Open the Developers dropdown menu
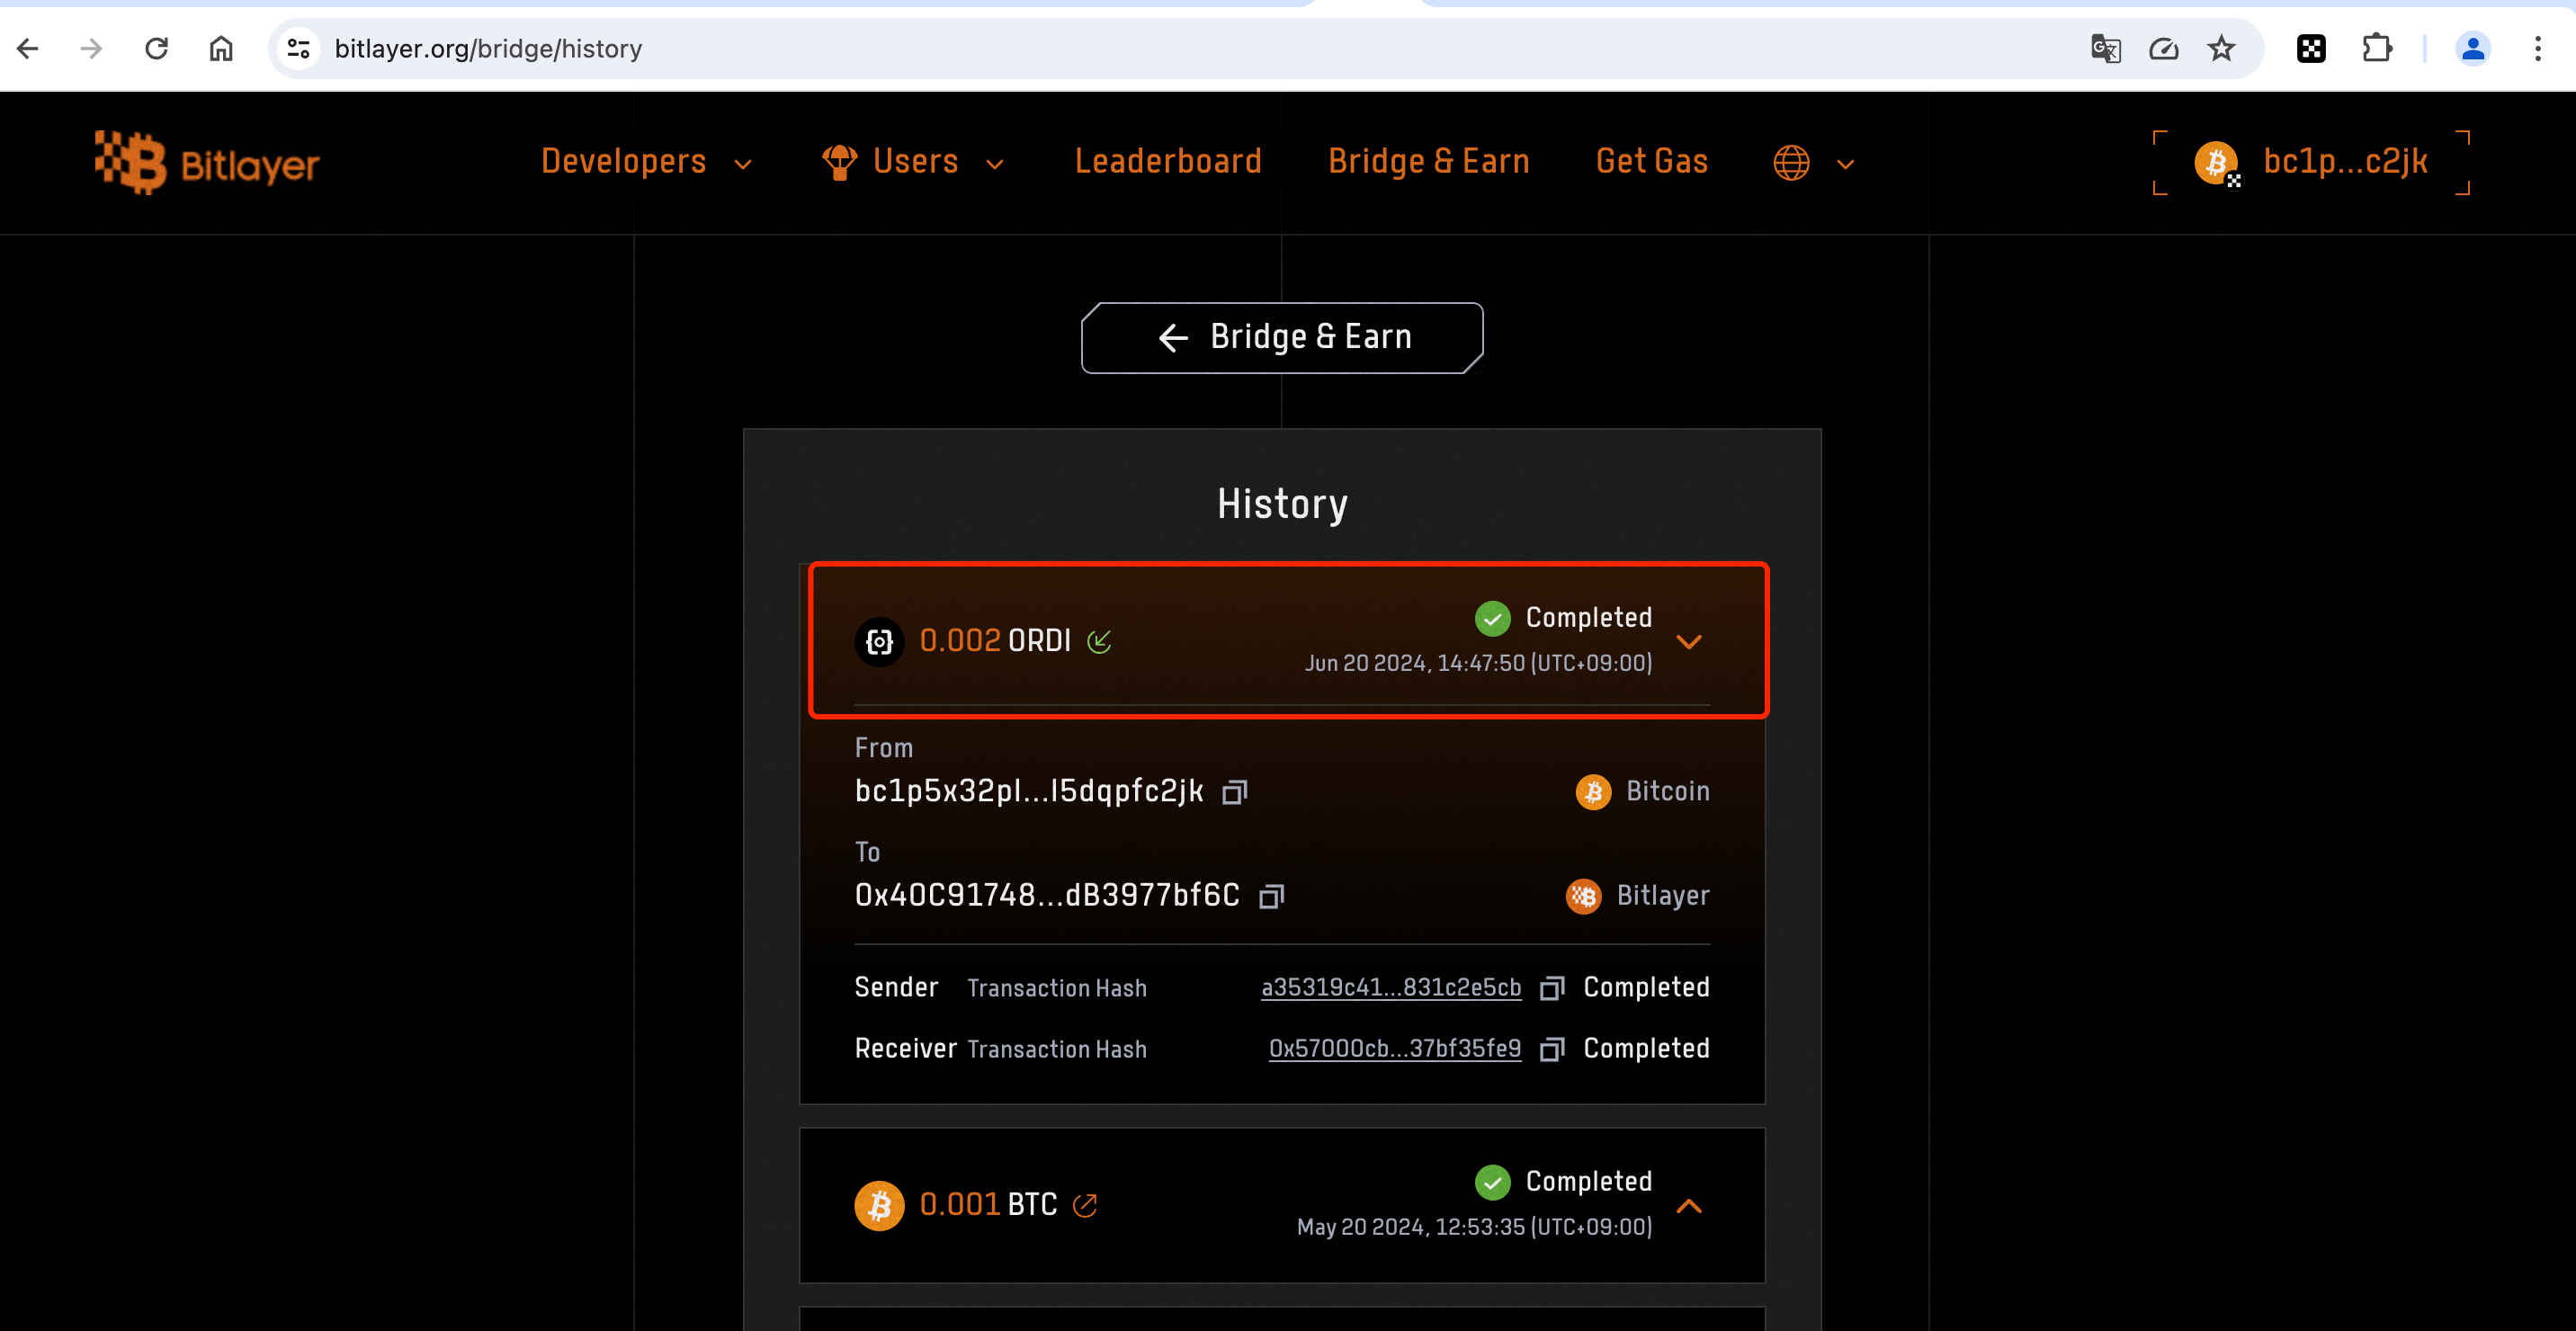 coord(646,162)
